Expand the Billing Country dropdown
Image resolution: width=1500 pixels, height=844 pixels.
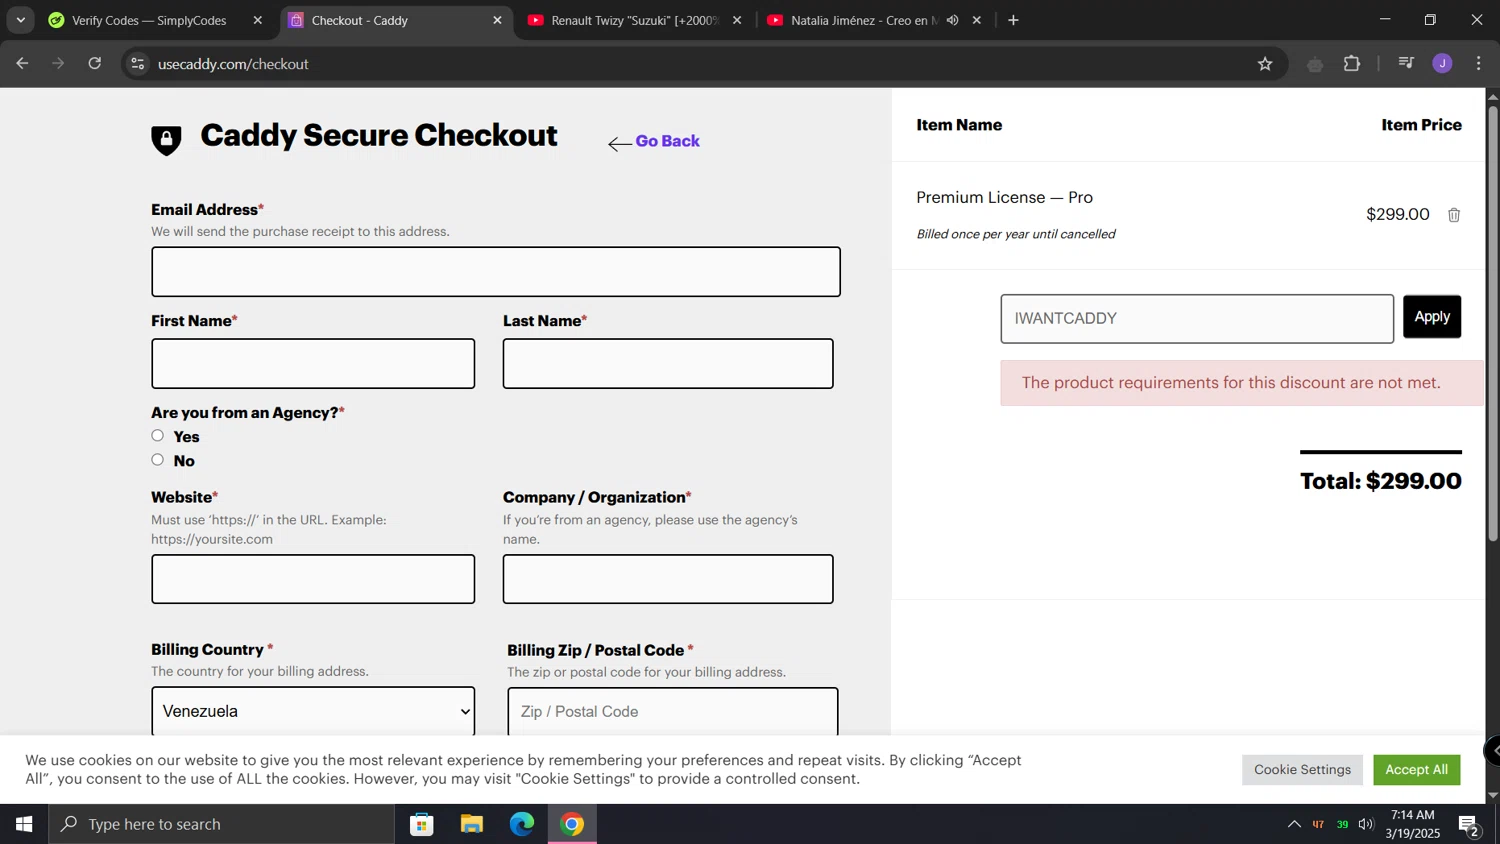pyautogui.click(x=313, y=711)
